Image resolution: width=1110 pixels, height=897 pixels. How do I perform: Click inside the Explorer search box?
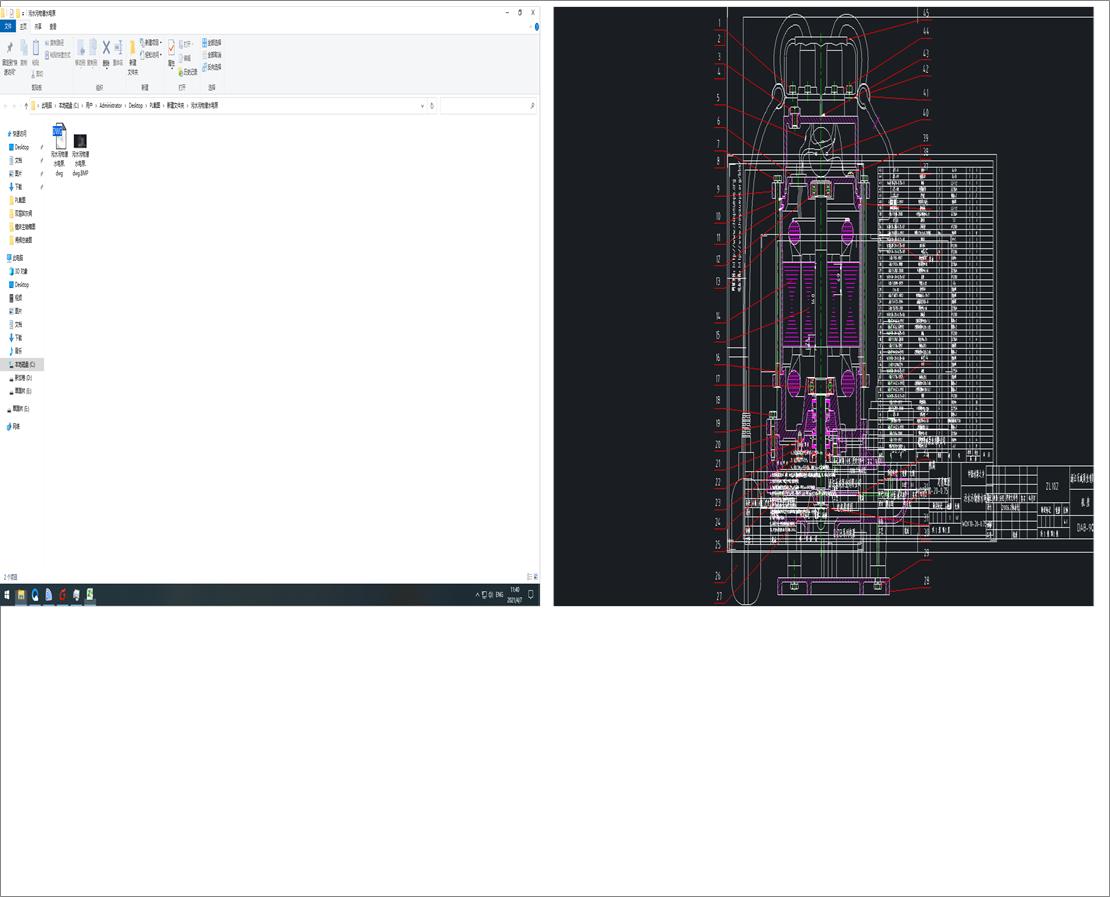[x=488, y=105]
